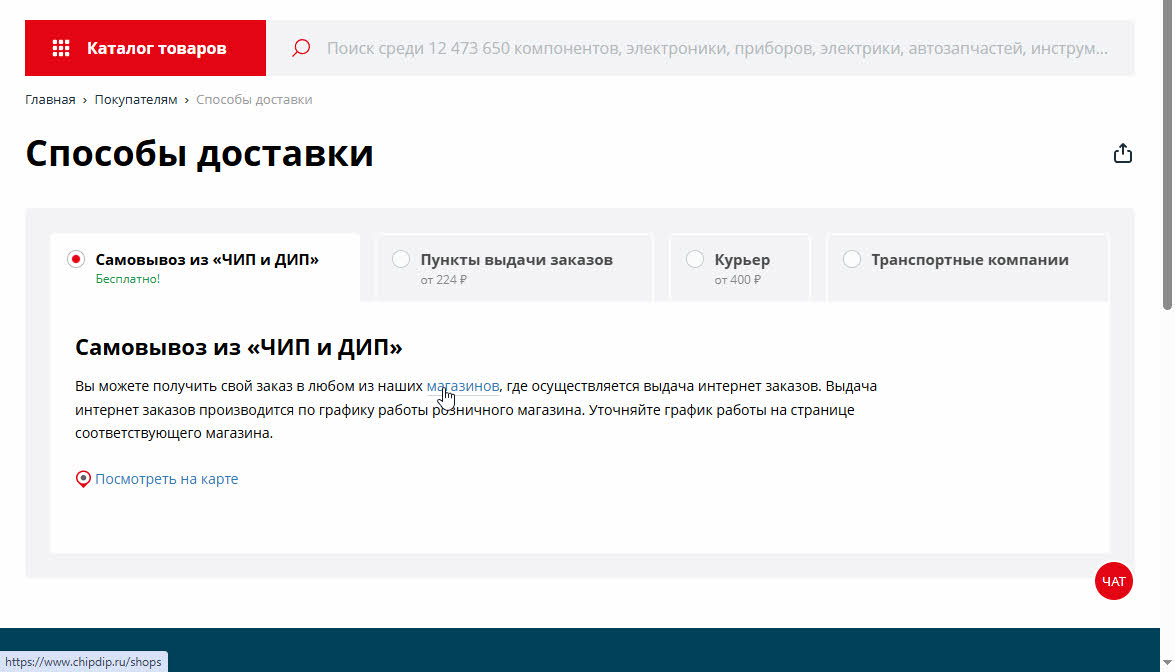Click the scrollbar down arrow
The image size is (1175, 672).
point(1168,663)
